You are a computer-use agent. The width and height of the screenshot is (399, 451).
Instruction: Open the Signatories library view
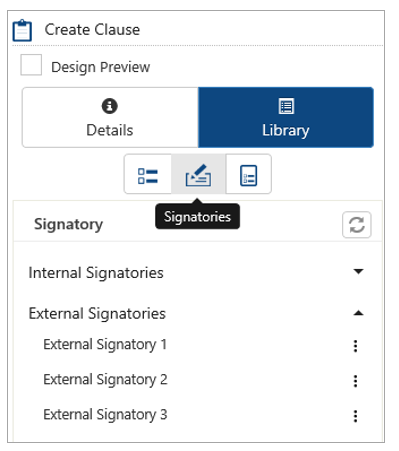click(198, 174)
